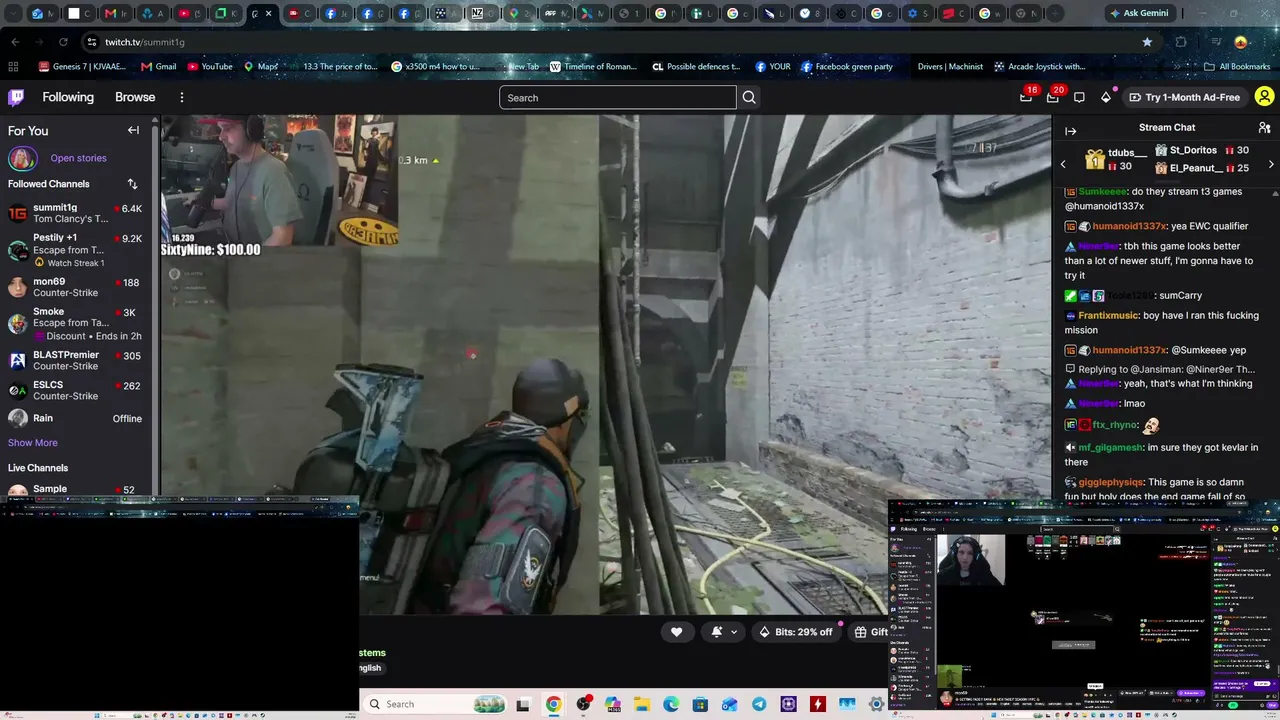The width and height of the screenshot is (1280, 720).
Task: Open File Explorer from the taskbar
Action: point(641,704)
